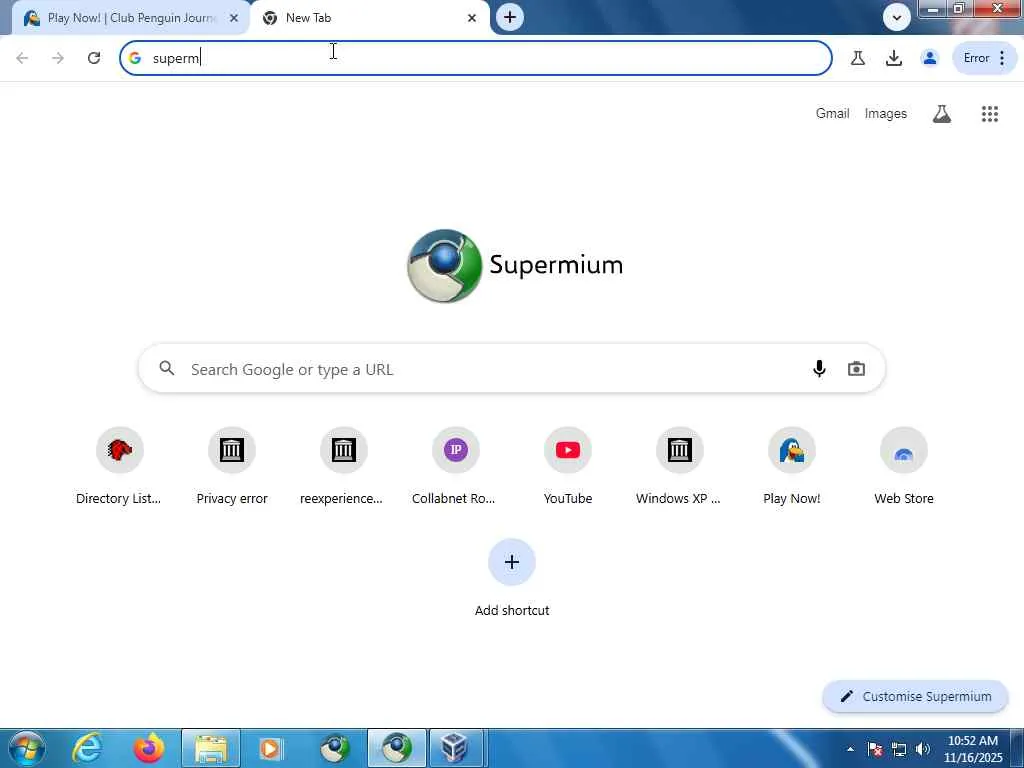The width and height of the screenshot is (1024, 768).
Task: Open the Action Center flag icon
Action: pyautogui.click(x=875, y=749)
